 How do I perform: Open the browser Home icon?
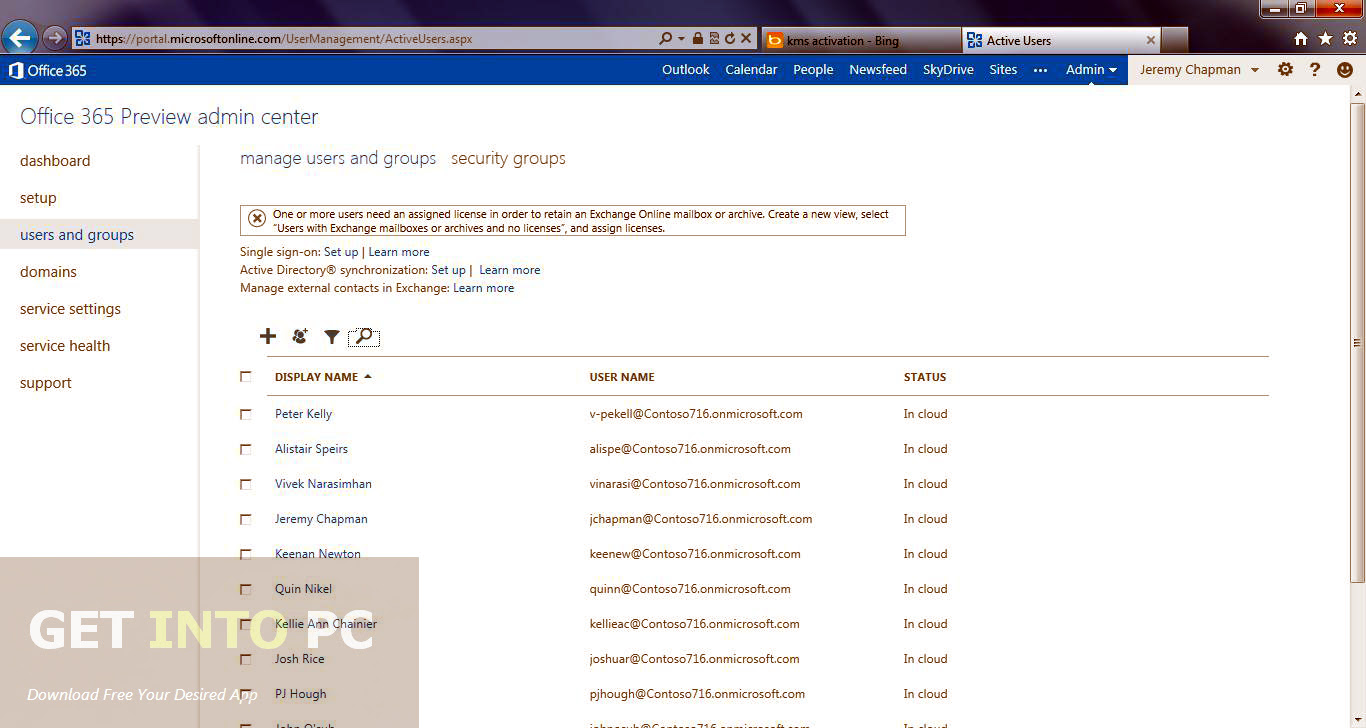[x=1301, y=39]
